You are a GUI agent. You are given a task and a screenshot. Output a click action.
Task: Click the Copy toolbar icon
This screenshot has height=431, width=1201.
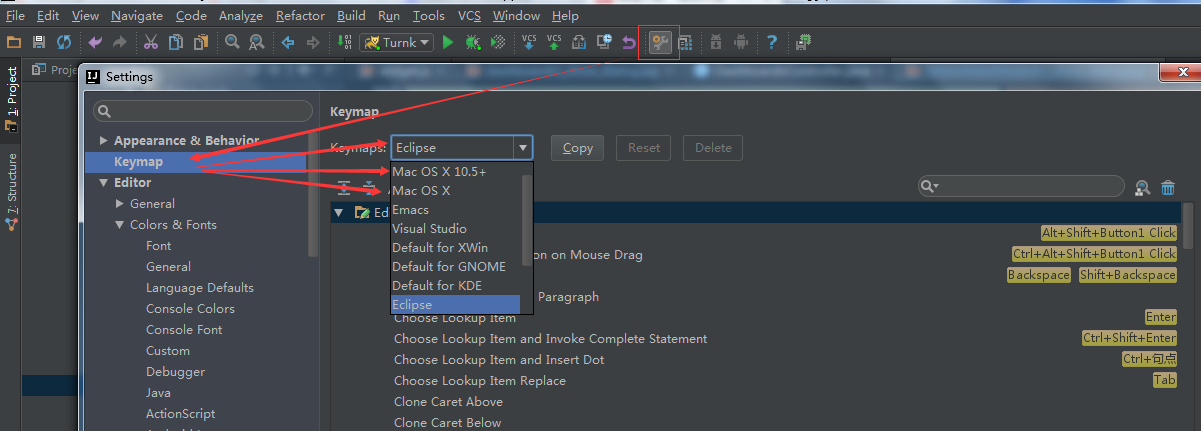point(176,42)
